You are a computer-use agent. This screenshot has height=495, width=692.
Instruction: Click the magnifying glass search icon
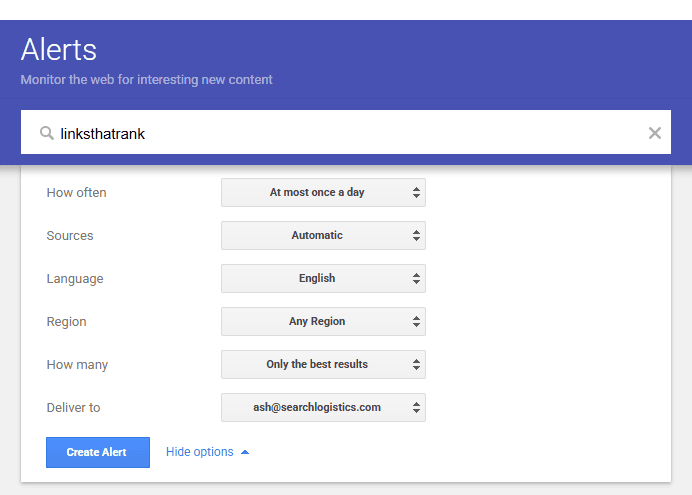46,133
